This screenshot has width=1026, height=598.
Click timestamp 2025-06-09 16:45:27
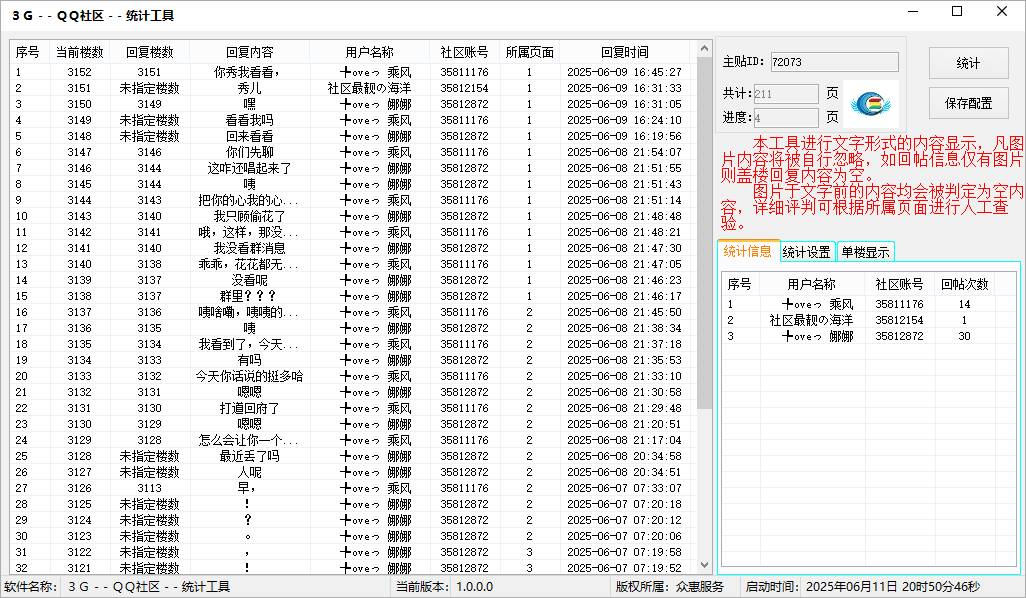point(624,72)
